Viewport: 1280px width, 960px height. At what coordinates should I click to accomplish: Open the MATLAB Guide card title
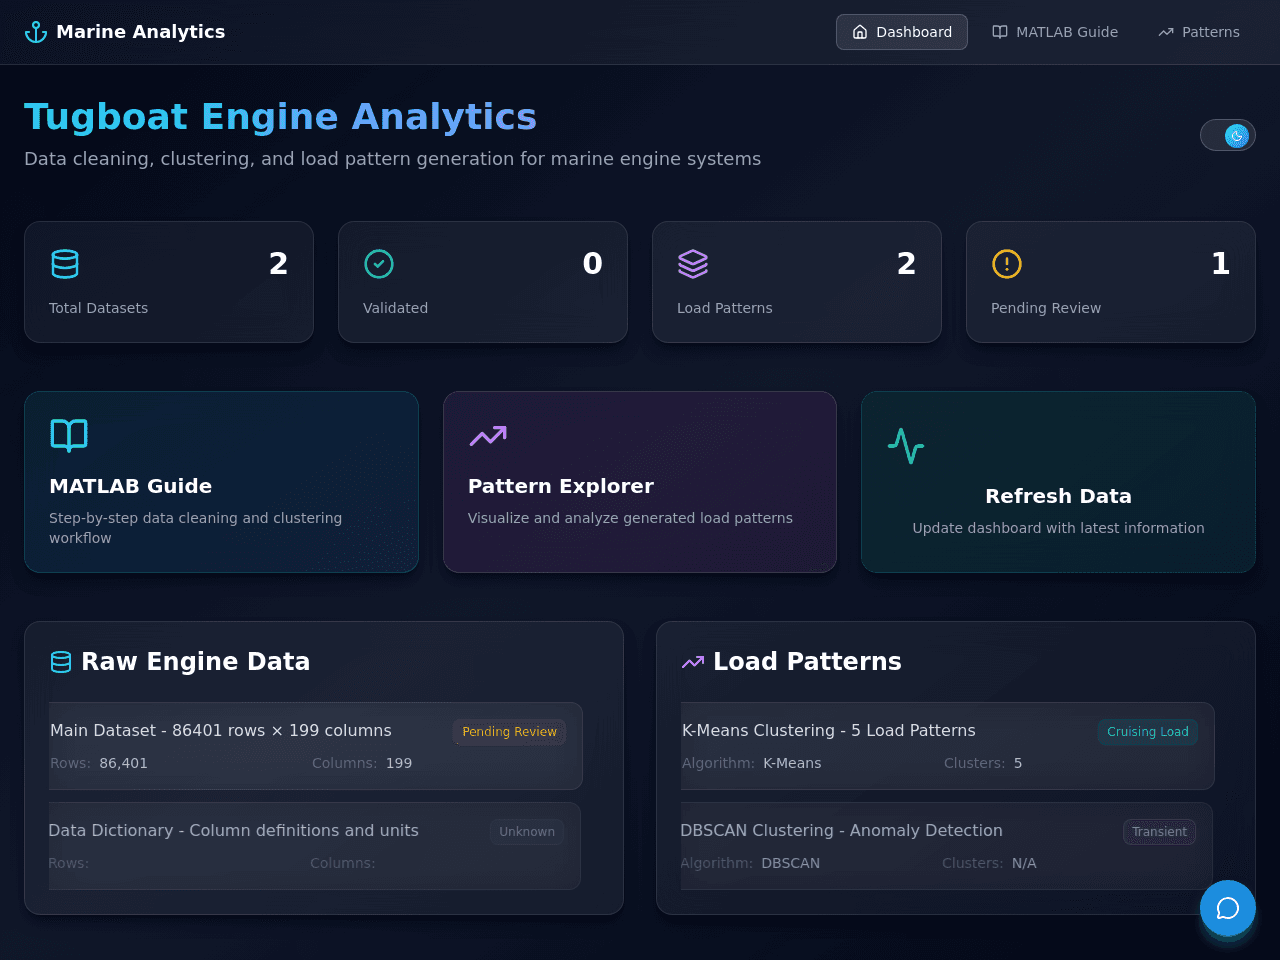131,486
